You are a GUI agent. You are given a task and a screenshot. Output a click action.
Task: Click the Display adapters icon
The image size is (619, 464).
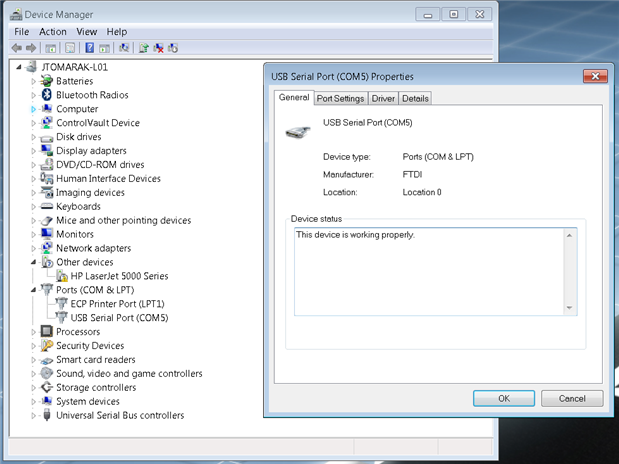[x=47, y=150]
